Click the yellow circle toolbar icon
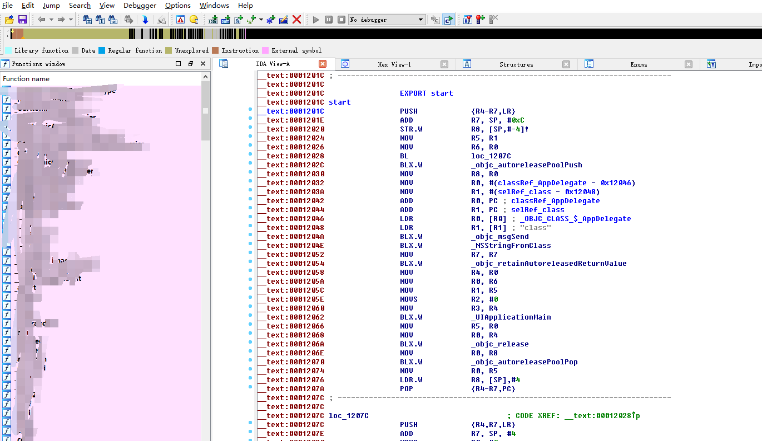 pos(193,19)
